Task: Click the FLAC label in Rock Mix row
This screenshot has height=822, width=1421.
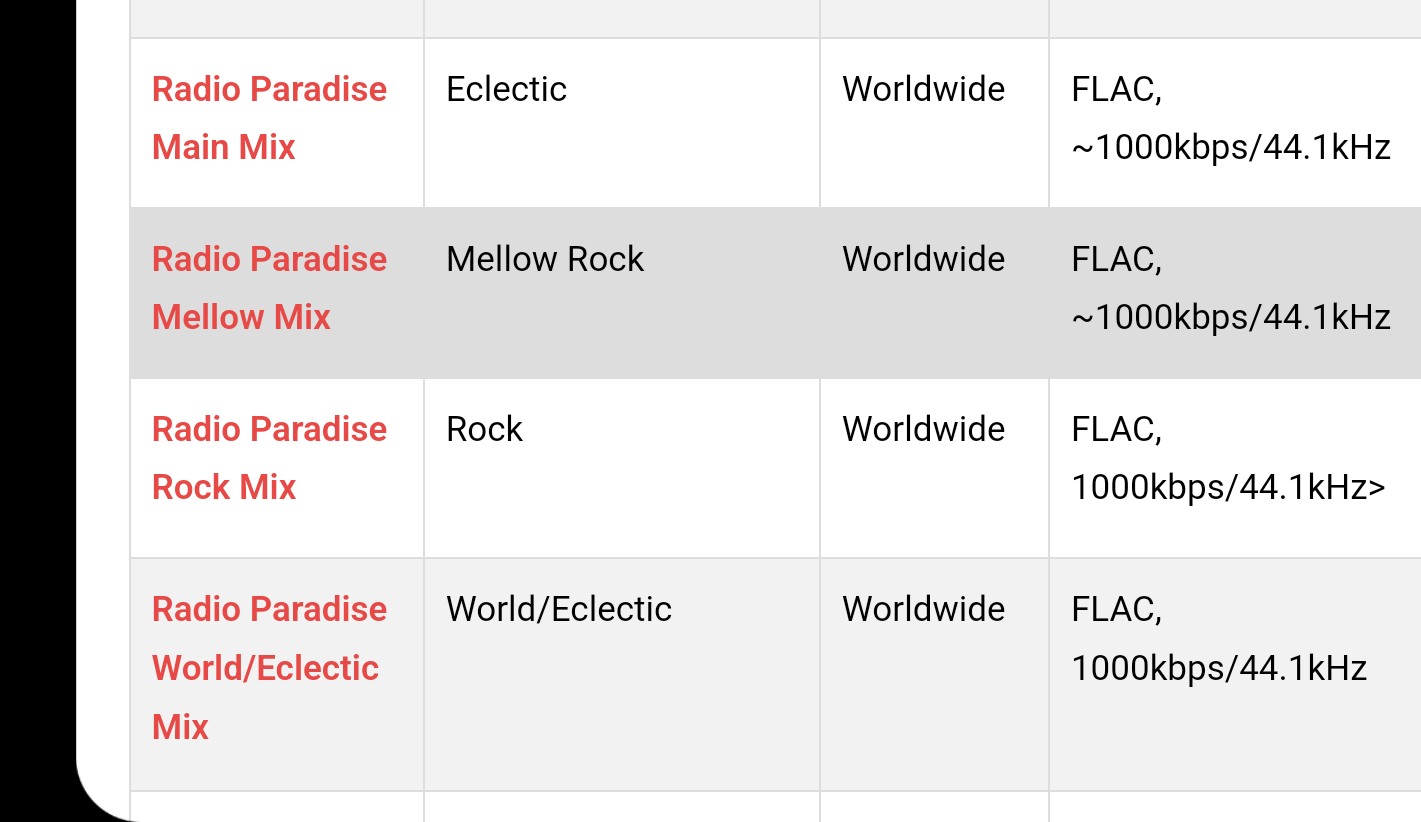Action: (x=1116, y=430)
